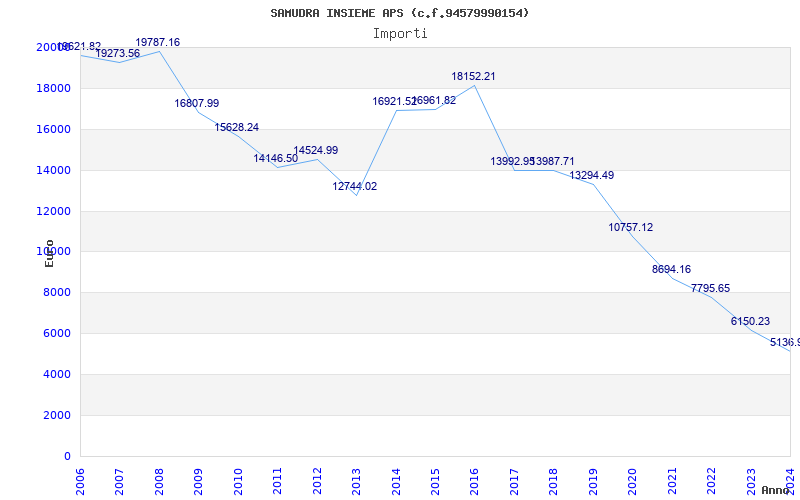Click the 2023 x-axis year label
This screenshot has width=800, height=500.
[751, 481]
